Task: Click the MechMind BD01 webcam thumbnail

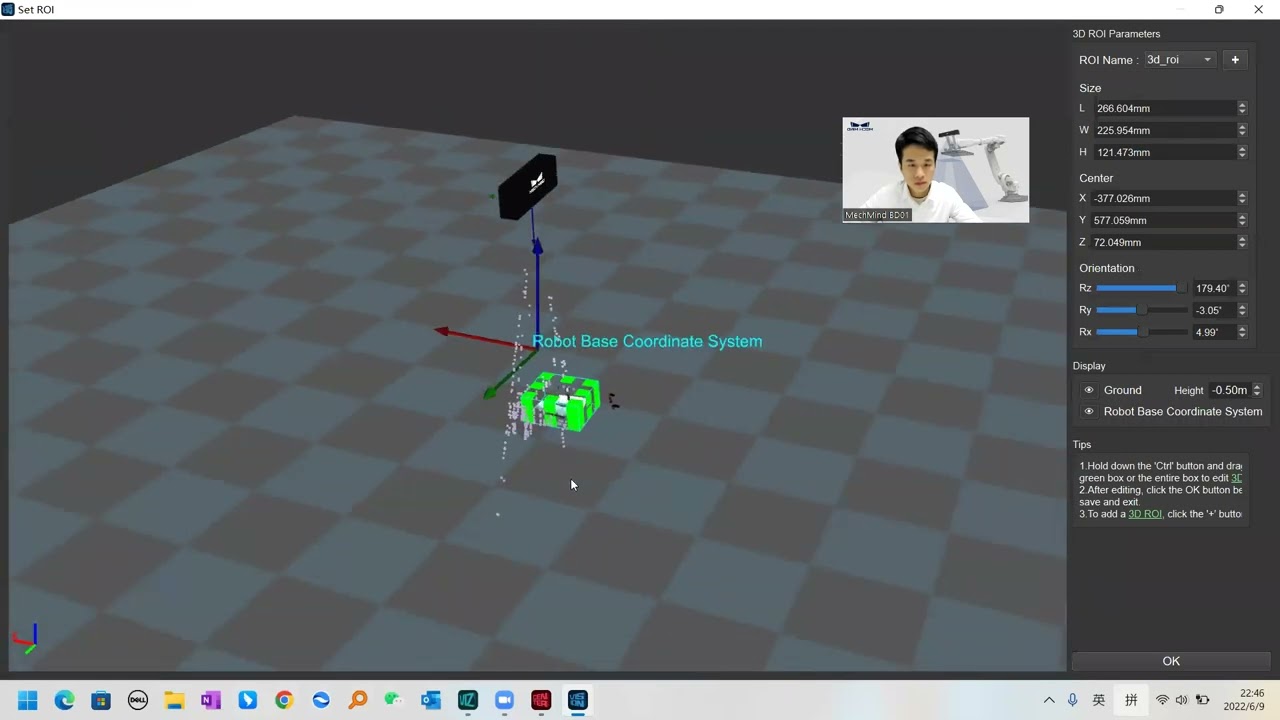Action: 935,170
